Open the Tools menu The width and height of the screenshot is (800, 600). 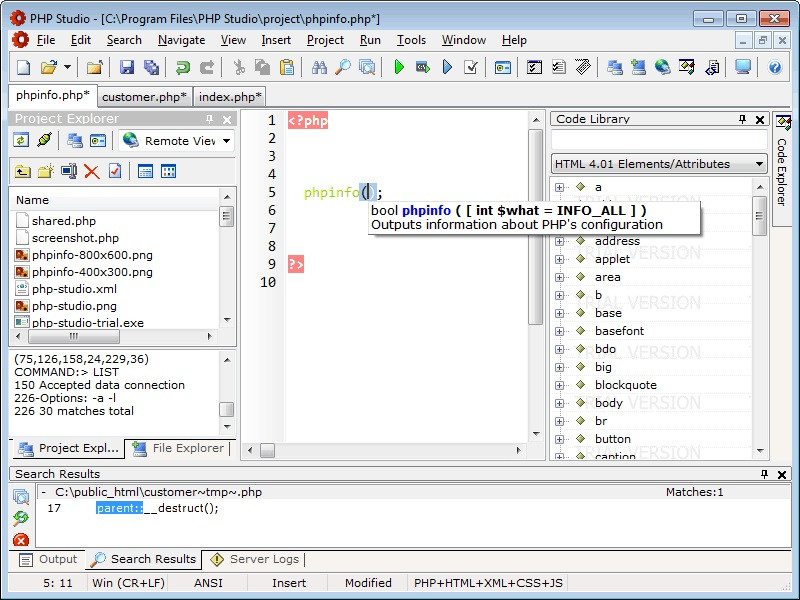[x=411, y=40]
